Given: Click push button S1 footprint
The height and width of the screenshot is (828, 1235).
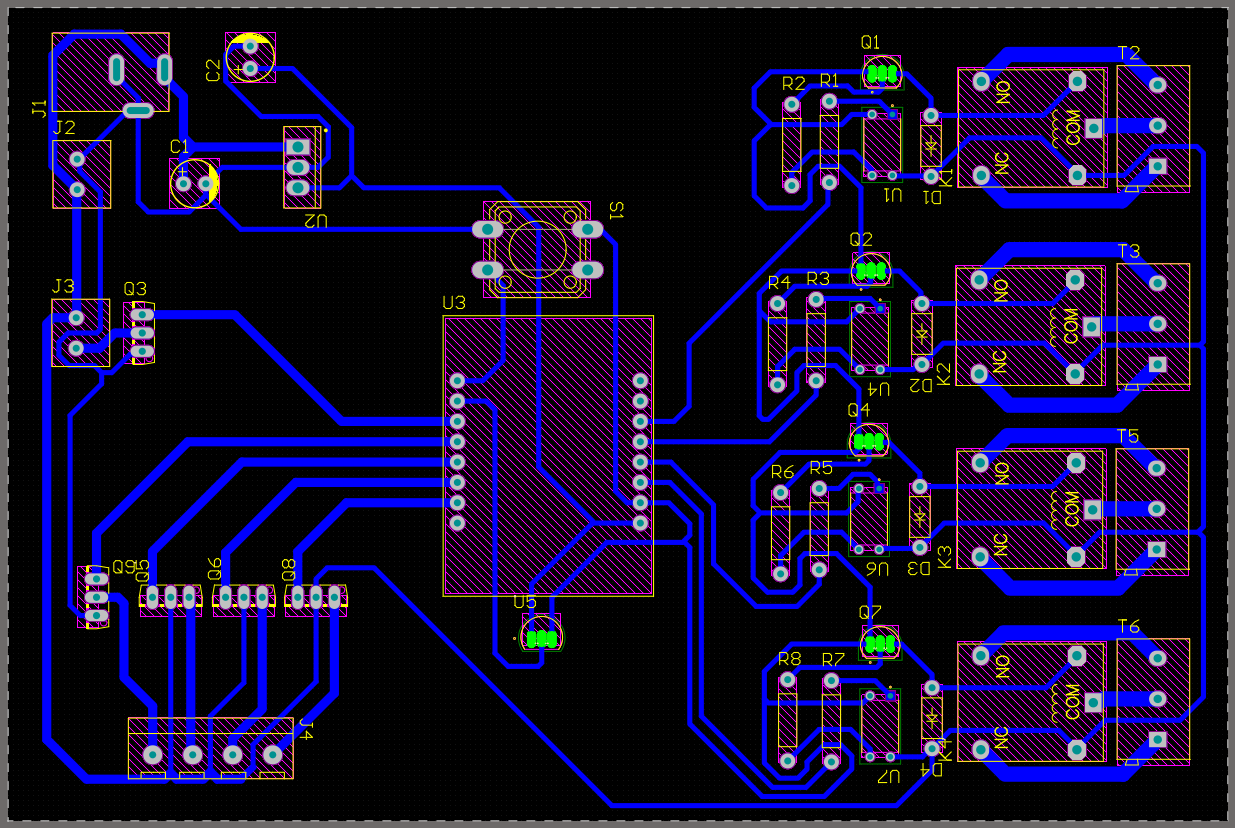Looking at the screenshot, I should [x=538, y=249].
